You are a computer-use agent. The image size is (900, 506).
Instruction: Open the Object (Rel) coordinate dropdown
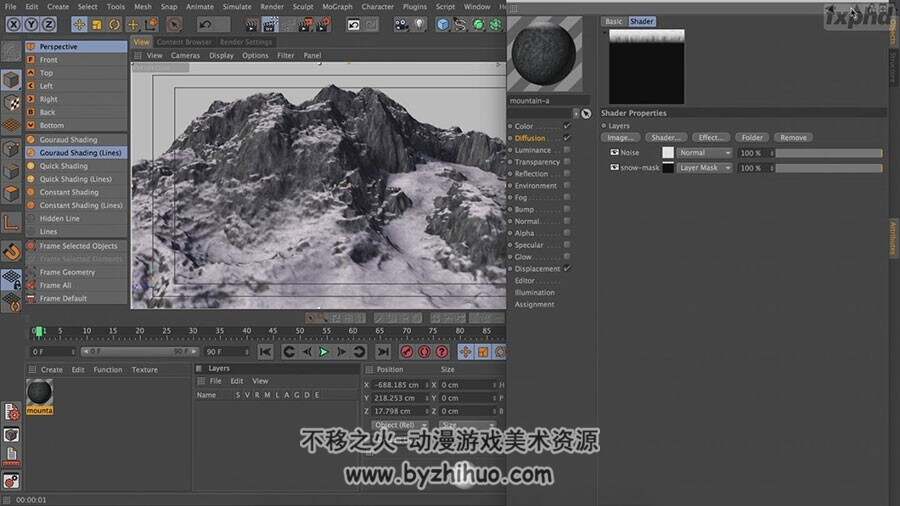[x=401, y=425]
